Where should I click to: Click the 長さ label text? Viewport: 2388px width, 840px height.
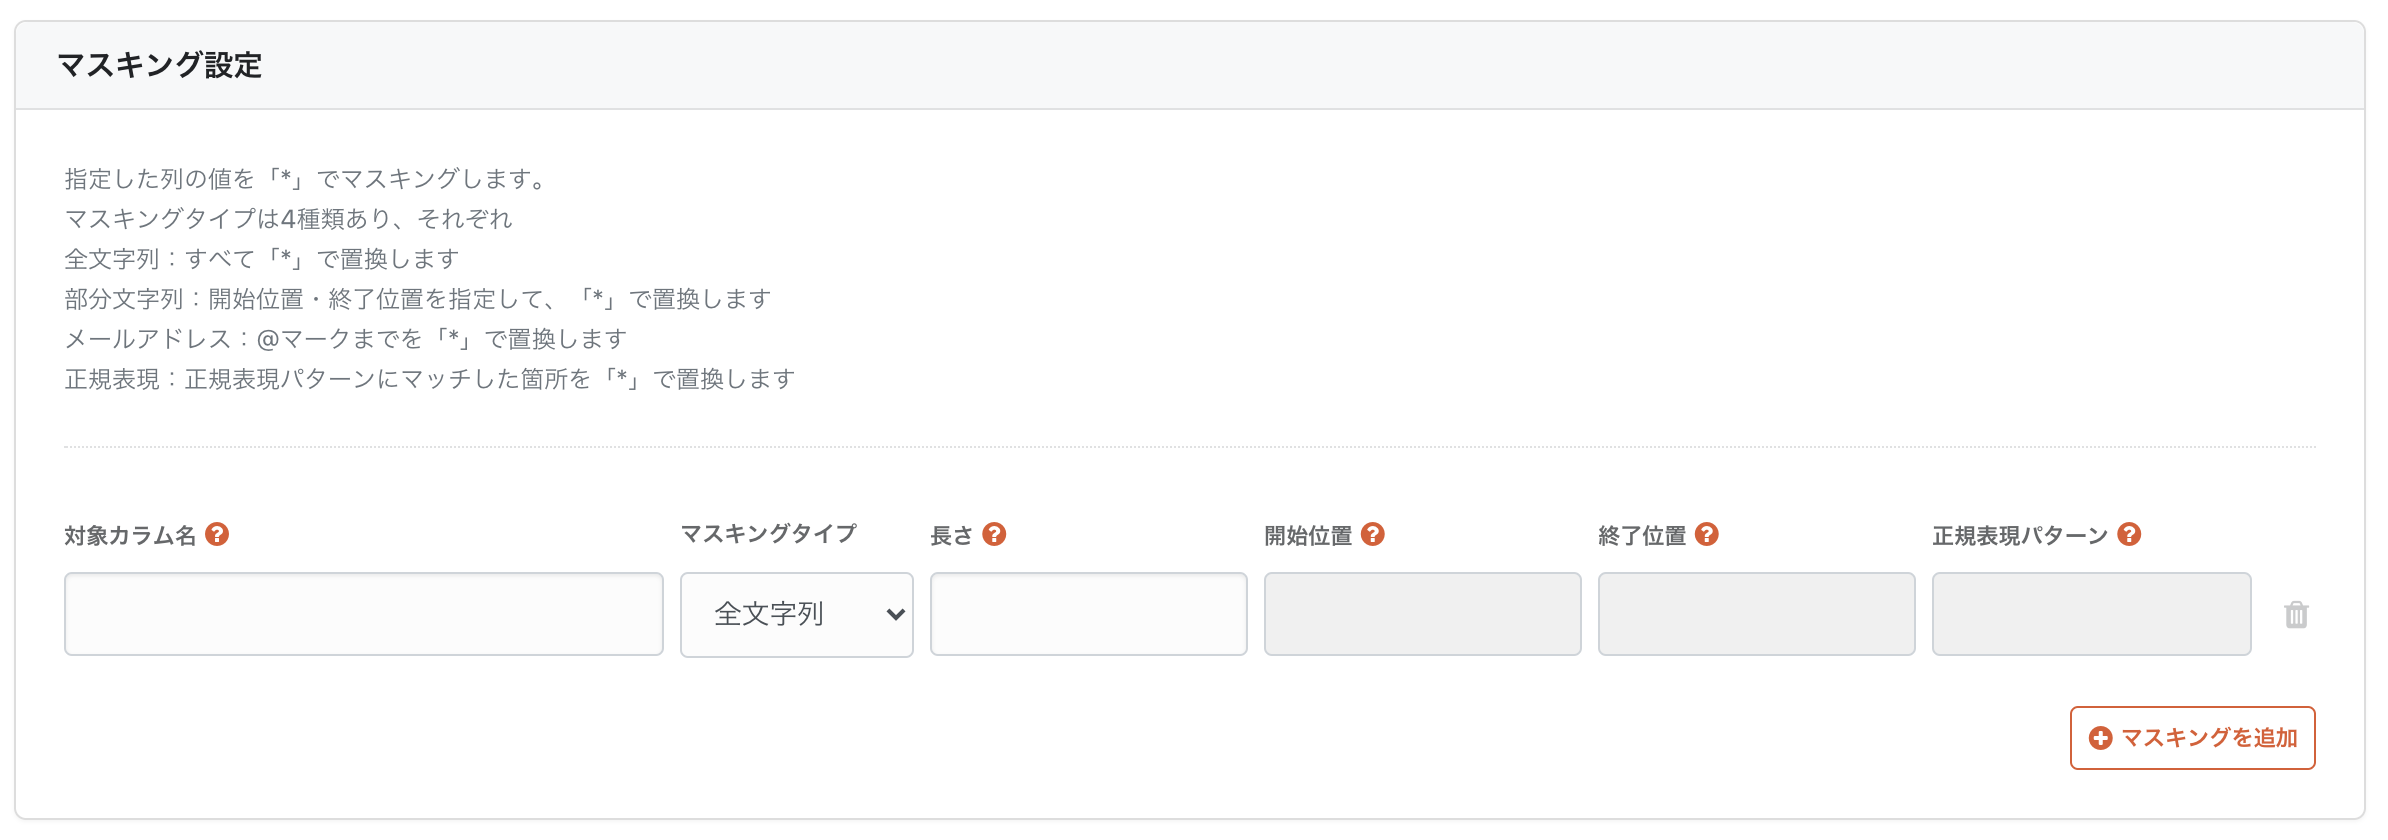pyautogui.click(x=951, y=536)
